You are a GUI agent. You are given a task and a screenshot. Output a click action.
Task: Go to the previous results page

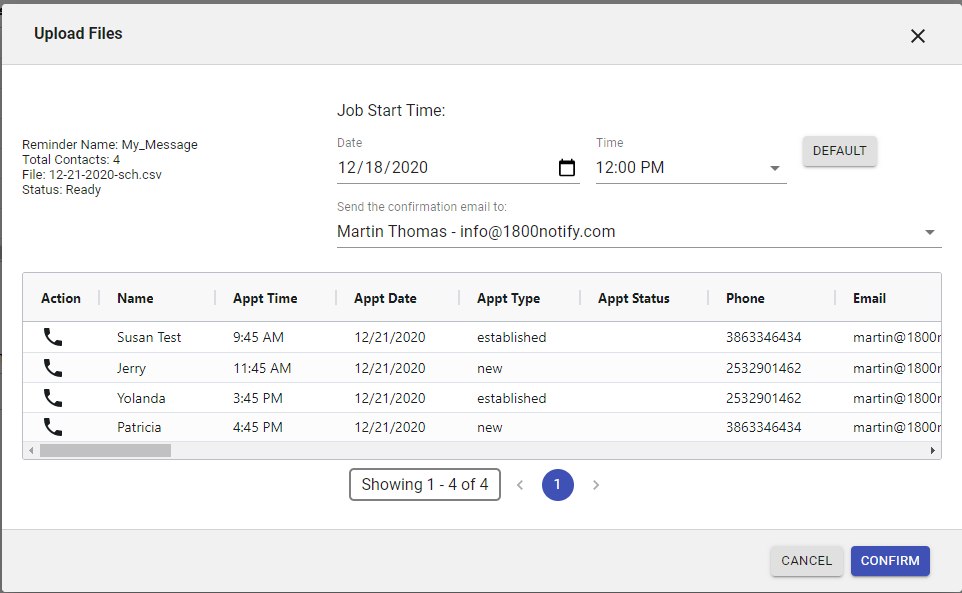coord(520,485)
